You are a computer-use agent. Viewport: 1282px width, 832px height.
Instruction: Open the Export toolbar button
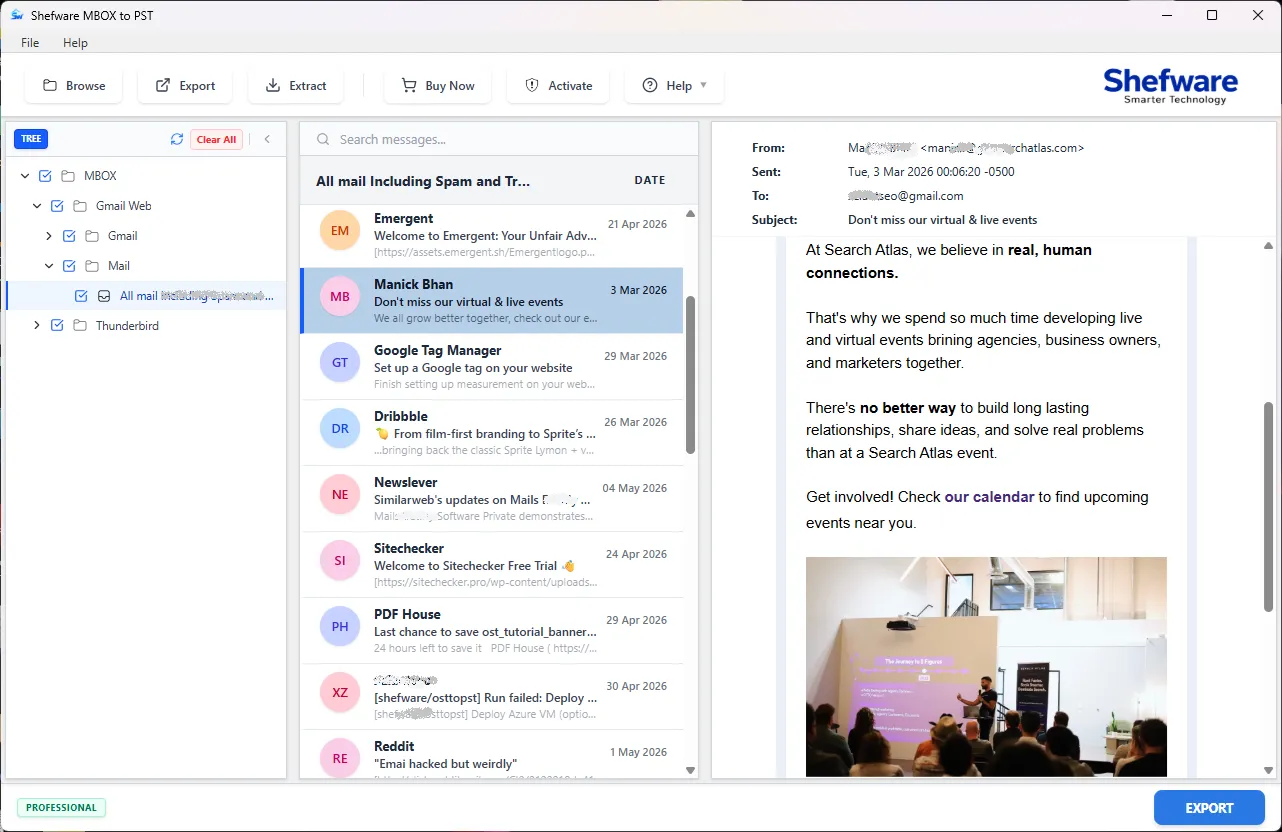click(x=185, y=86)
